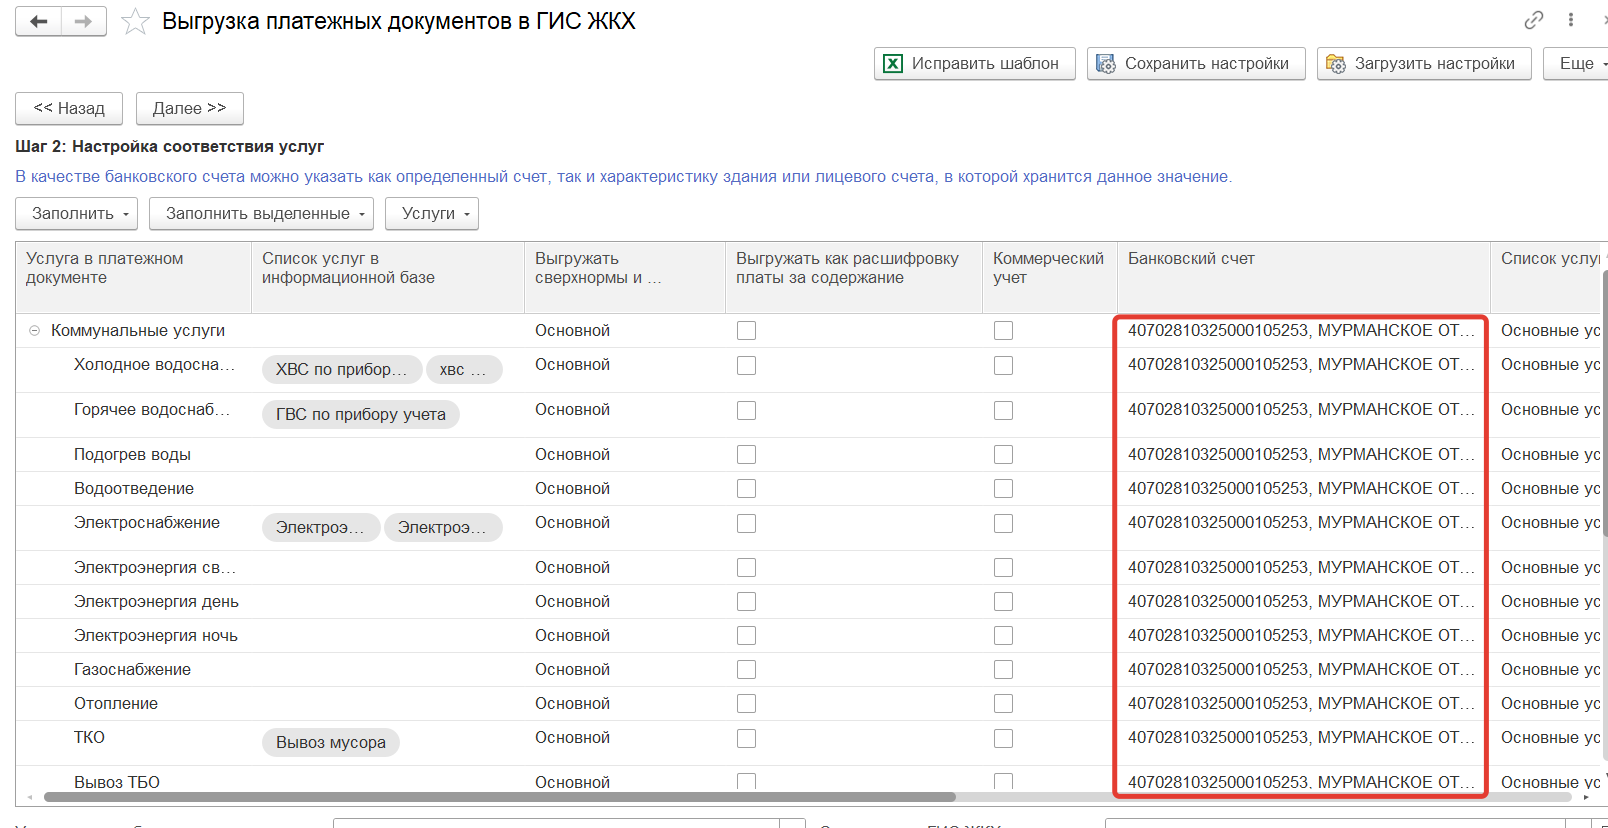The width and height of the screenshot is (1608, 828).
Task: Toggle расшифровка checkbox for Холодное водоснабжение
Action: pos(746,366)
